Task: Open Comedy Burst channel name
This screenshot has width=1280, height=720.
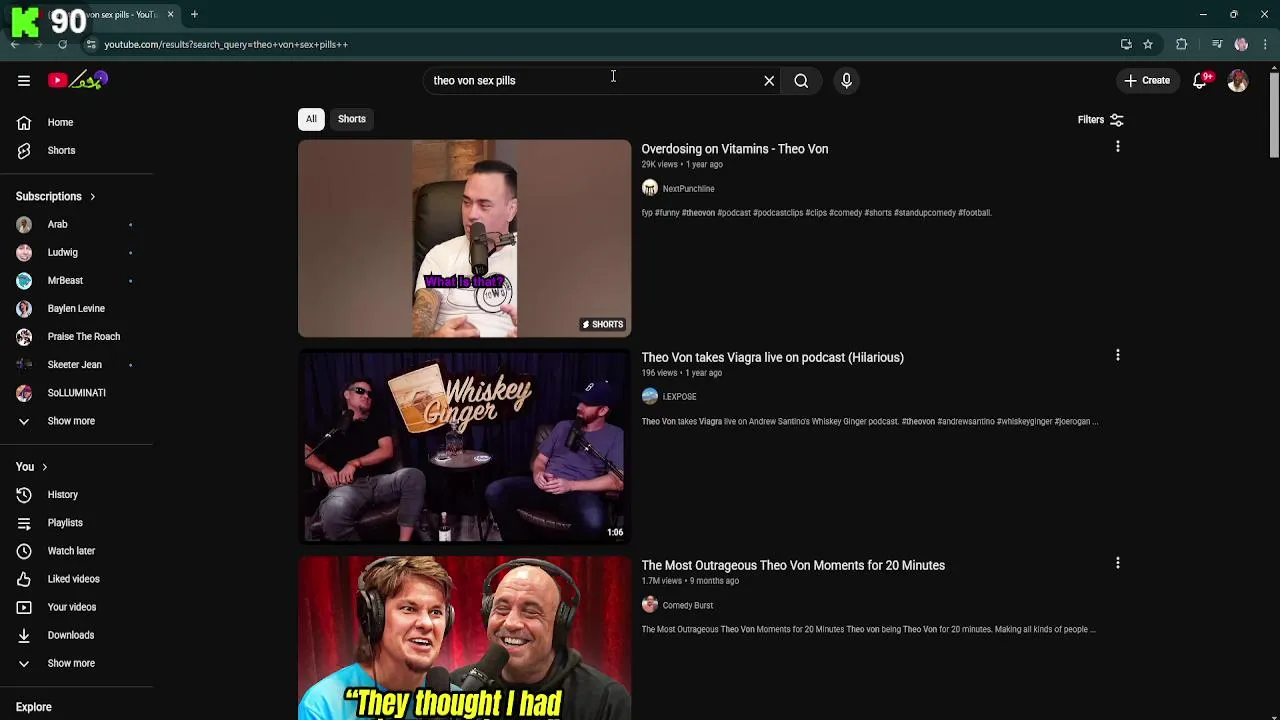Action: [687, 605]
